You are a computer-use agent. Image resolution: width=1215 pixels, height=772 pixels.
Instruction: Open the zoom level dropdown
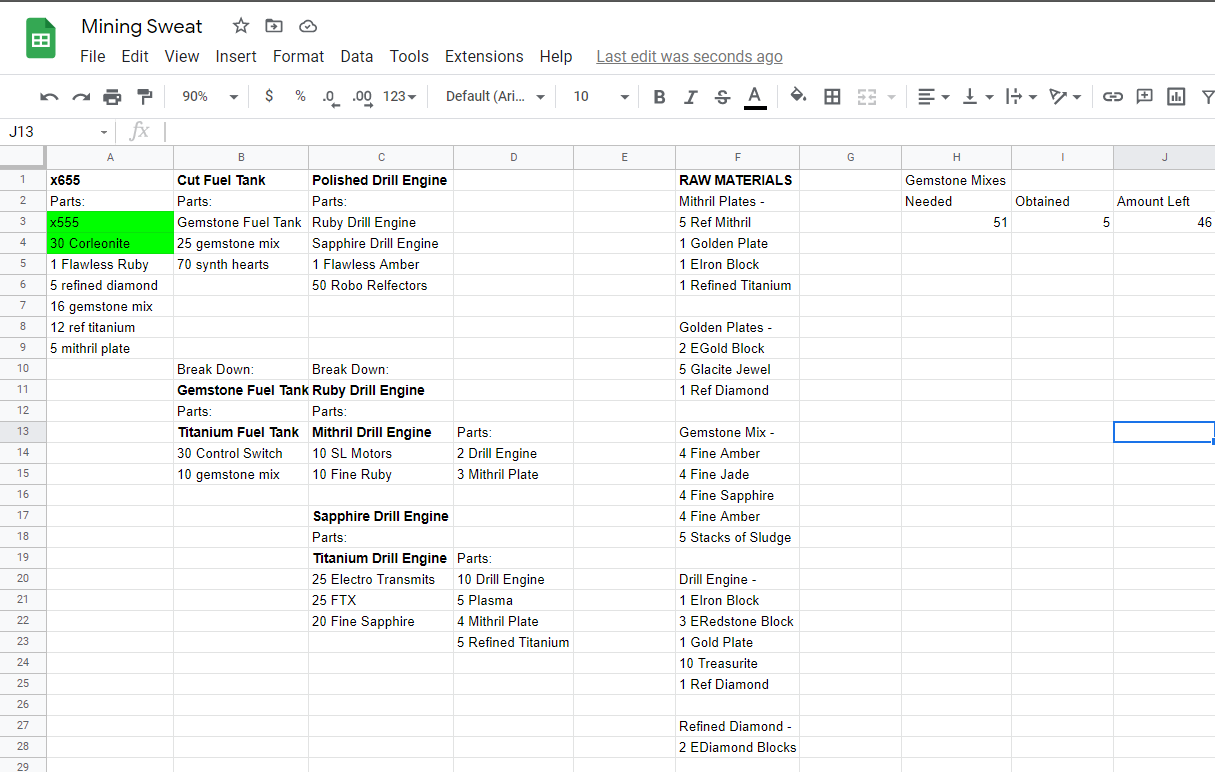tap(210, 96)
